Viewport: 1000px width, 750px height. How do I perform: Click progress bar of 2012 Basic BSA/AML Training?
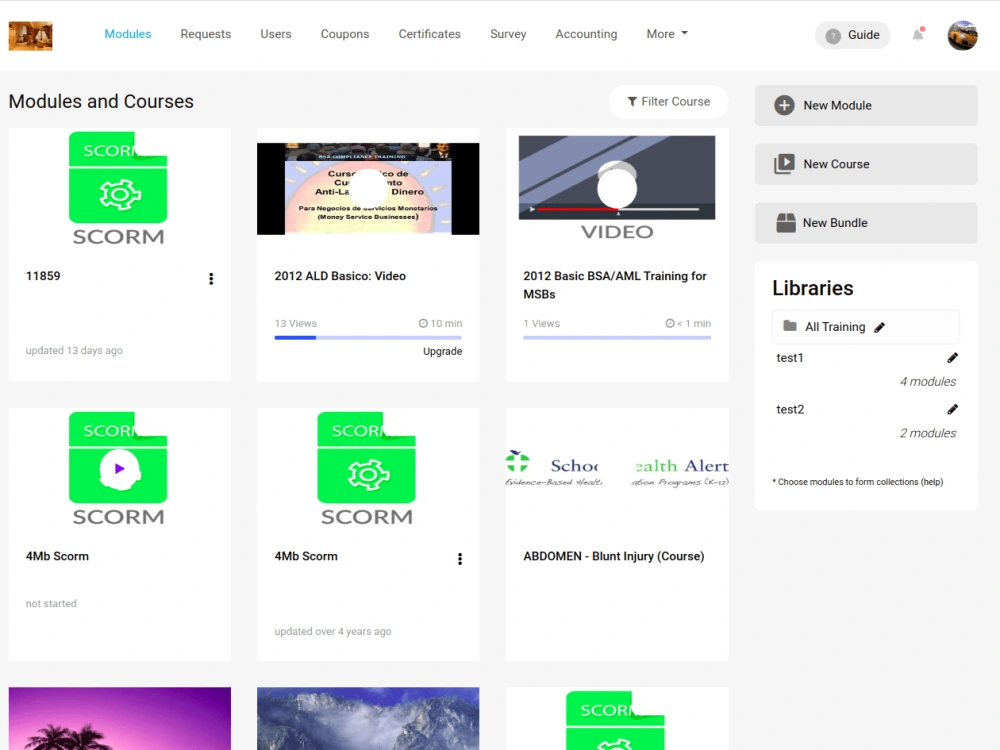click(617, 337)
